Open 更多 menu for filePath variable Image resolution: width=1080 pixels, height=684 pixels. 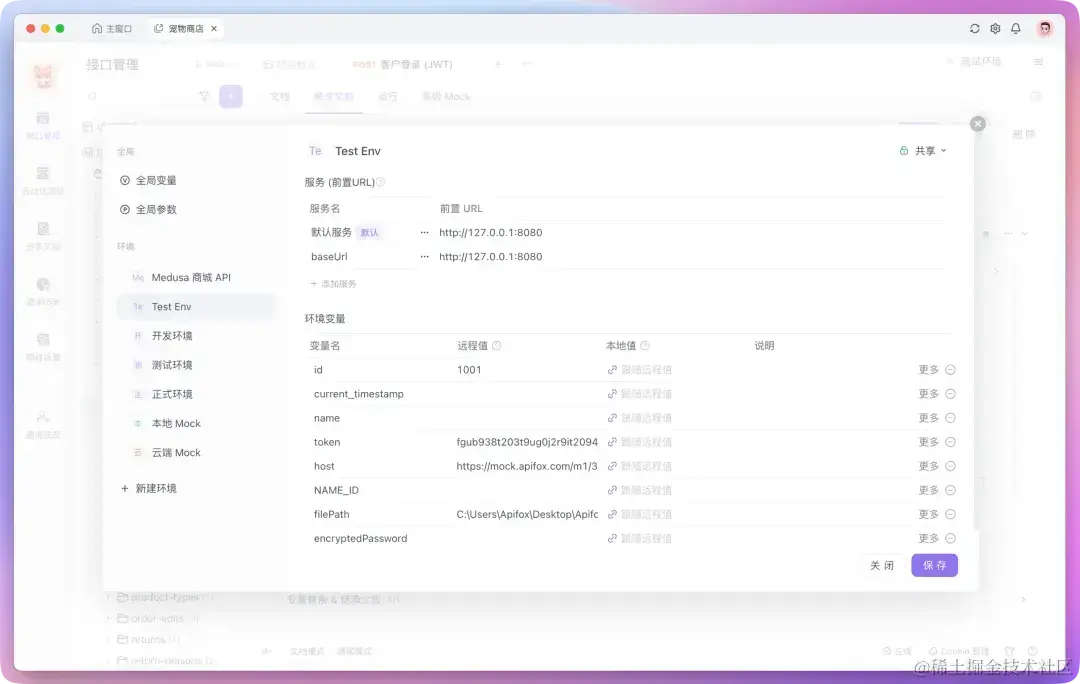point(928,515)
